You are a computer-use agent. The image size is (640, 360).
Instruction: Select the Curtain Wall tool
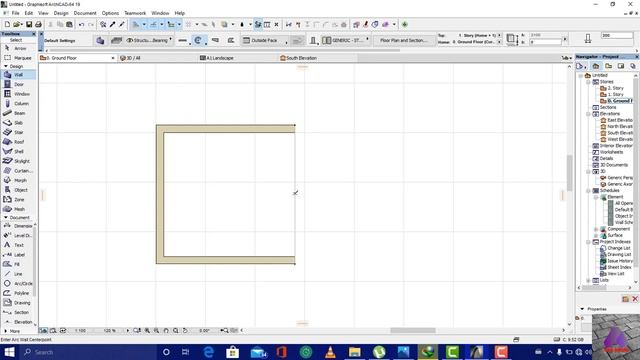point(18,171)
